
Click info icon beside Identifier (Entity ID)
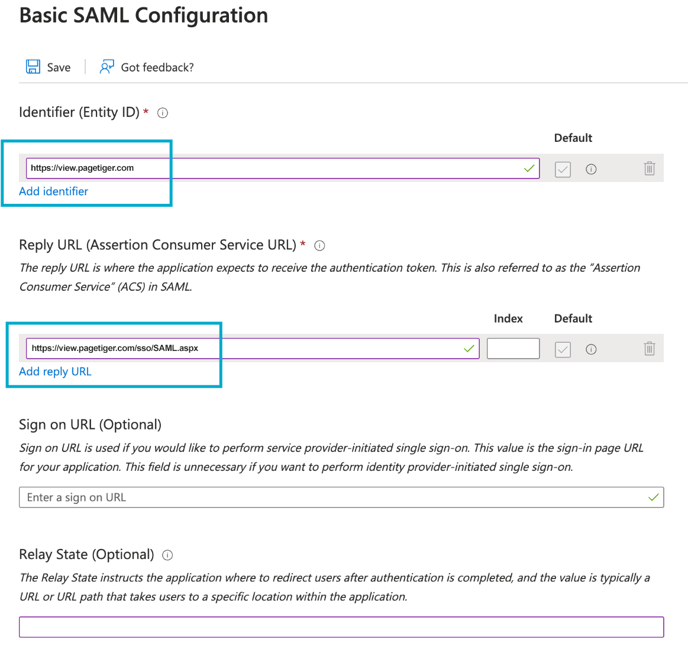163,113
